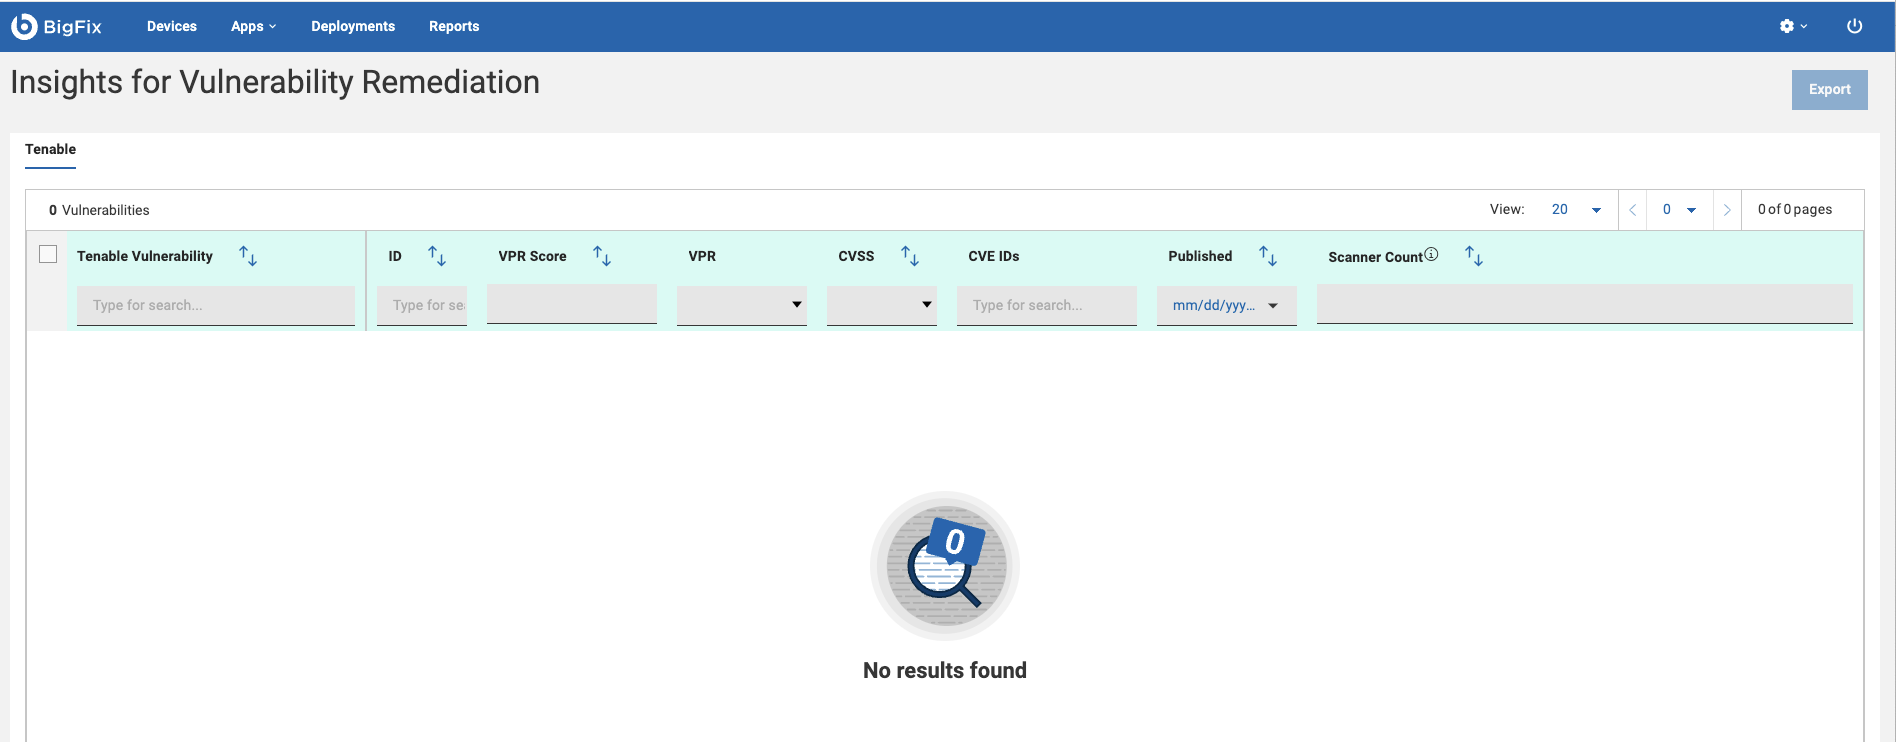Screen dimensions: 1896x742
Task: Open the Published date filter dropdown
Action: (1227, 305)
